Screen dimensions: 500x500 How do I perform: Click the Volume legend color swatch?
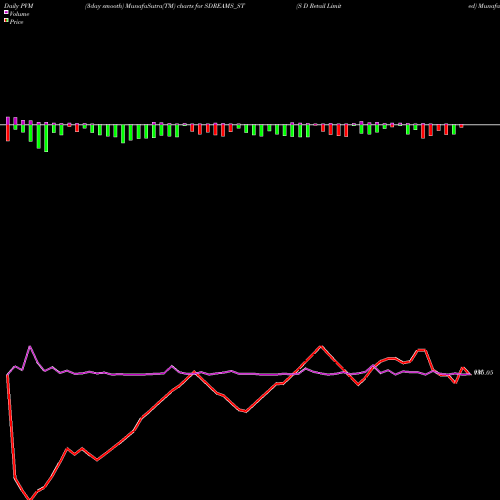point(6,12)
